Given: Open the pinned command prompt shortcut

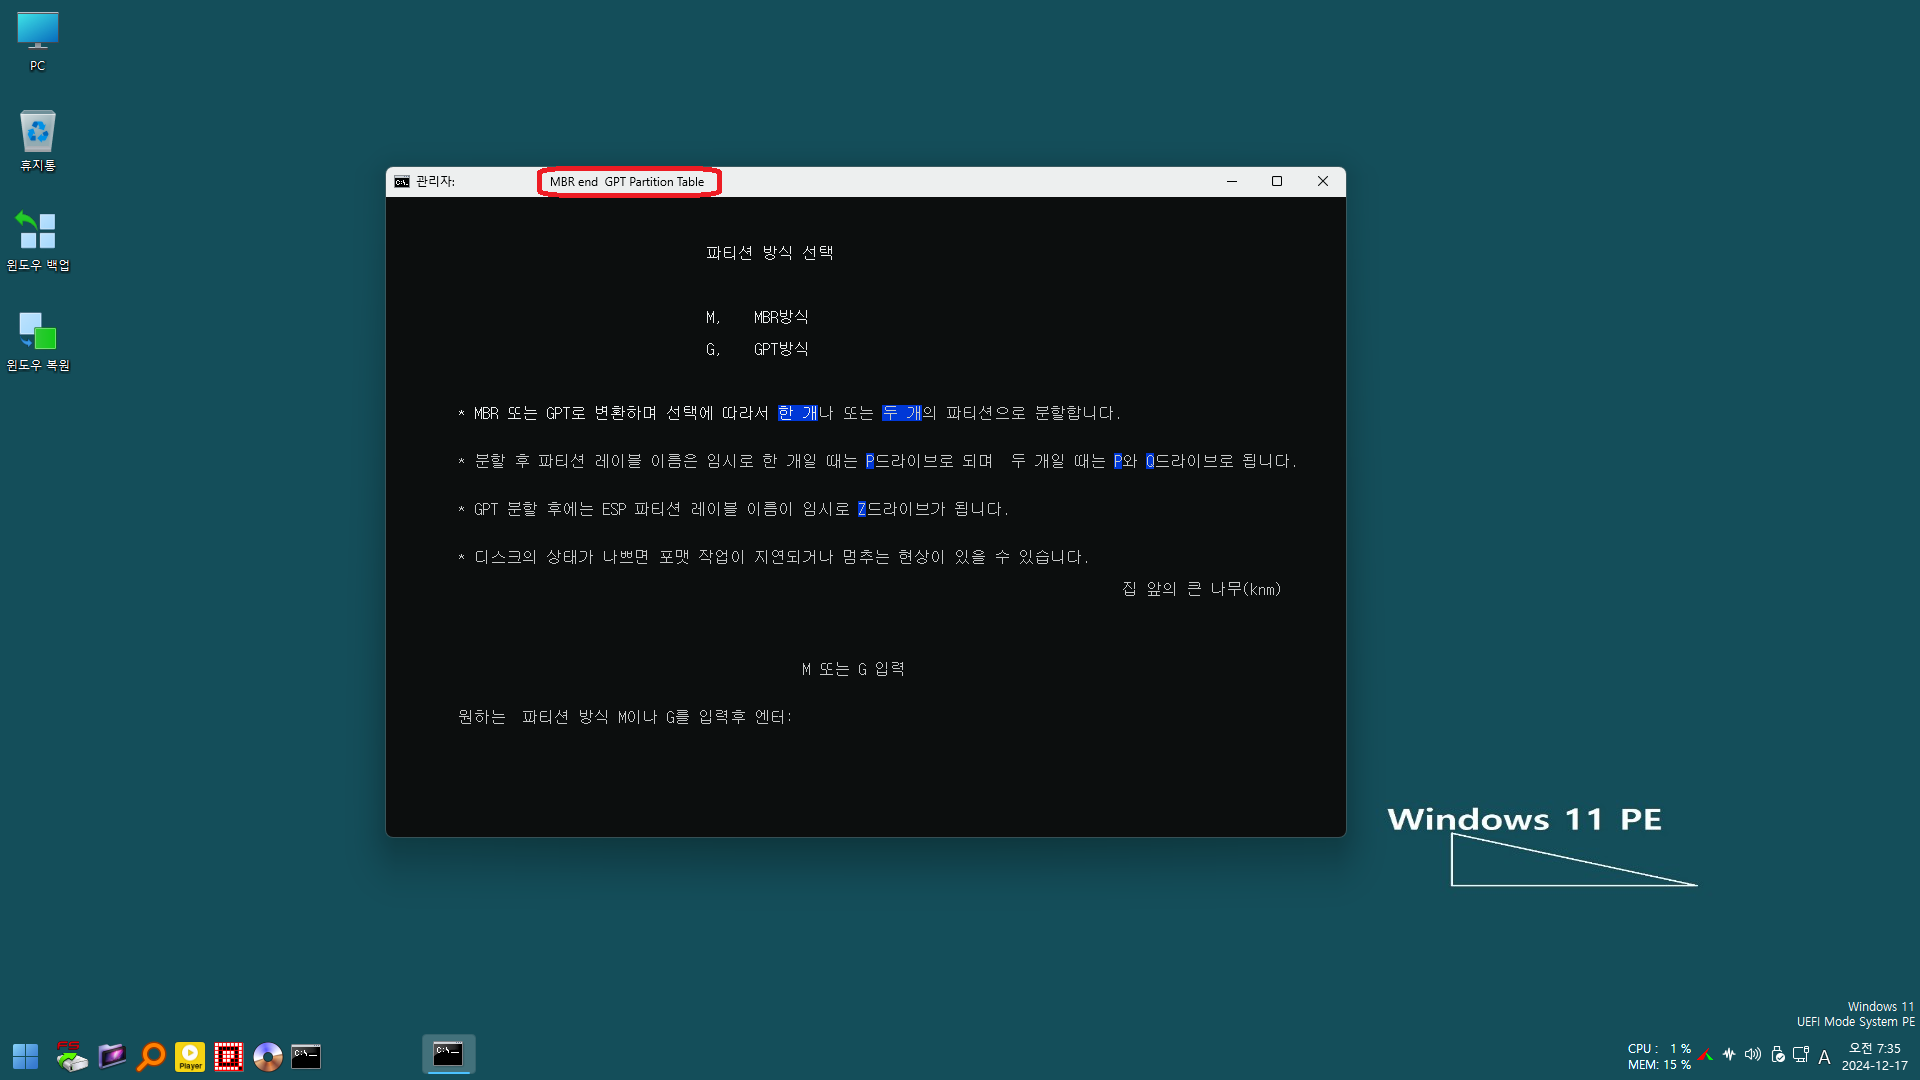Looking at the screenshot, I should (306, 1056).
